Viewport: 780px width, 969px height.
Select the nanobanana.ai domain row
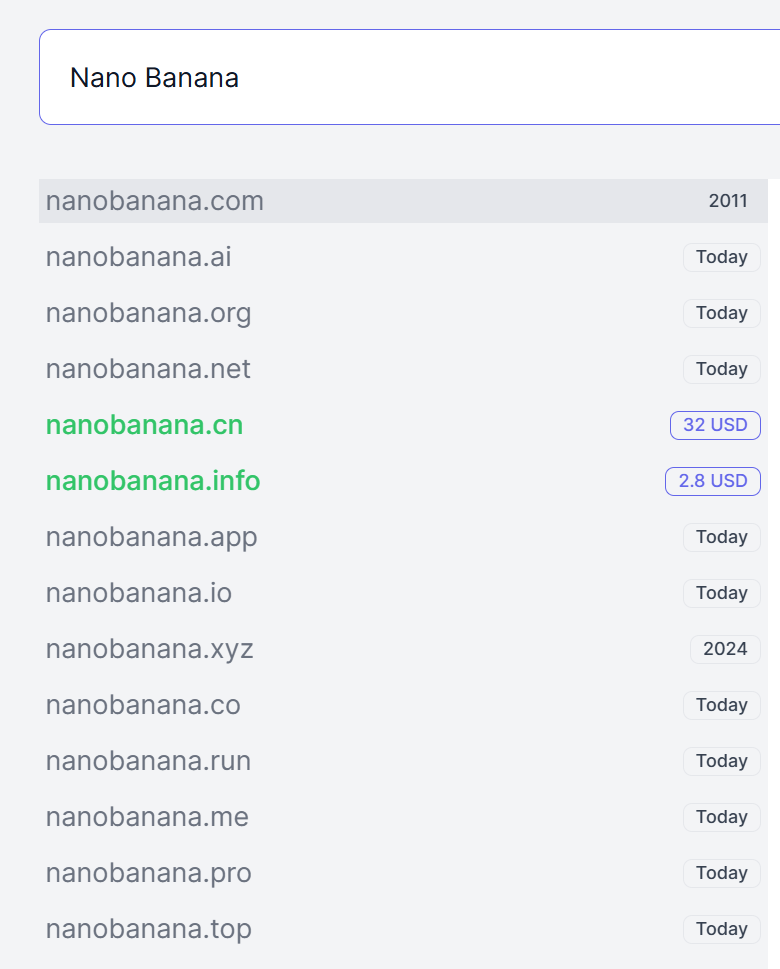tap(139, 257)
